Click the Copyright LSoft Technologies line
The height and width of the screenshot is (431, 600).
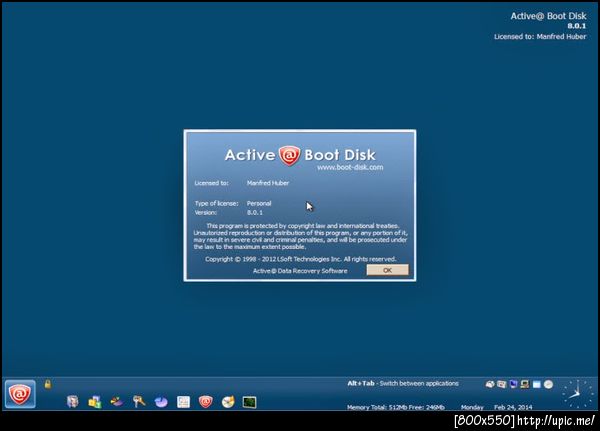coord(300,259)
